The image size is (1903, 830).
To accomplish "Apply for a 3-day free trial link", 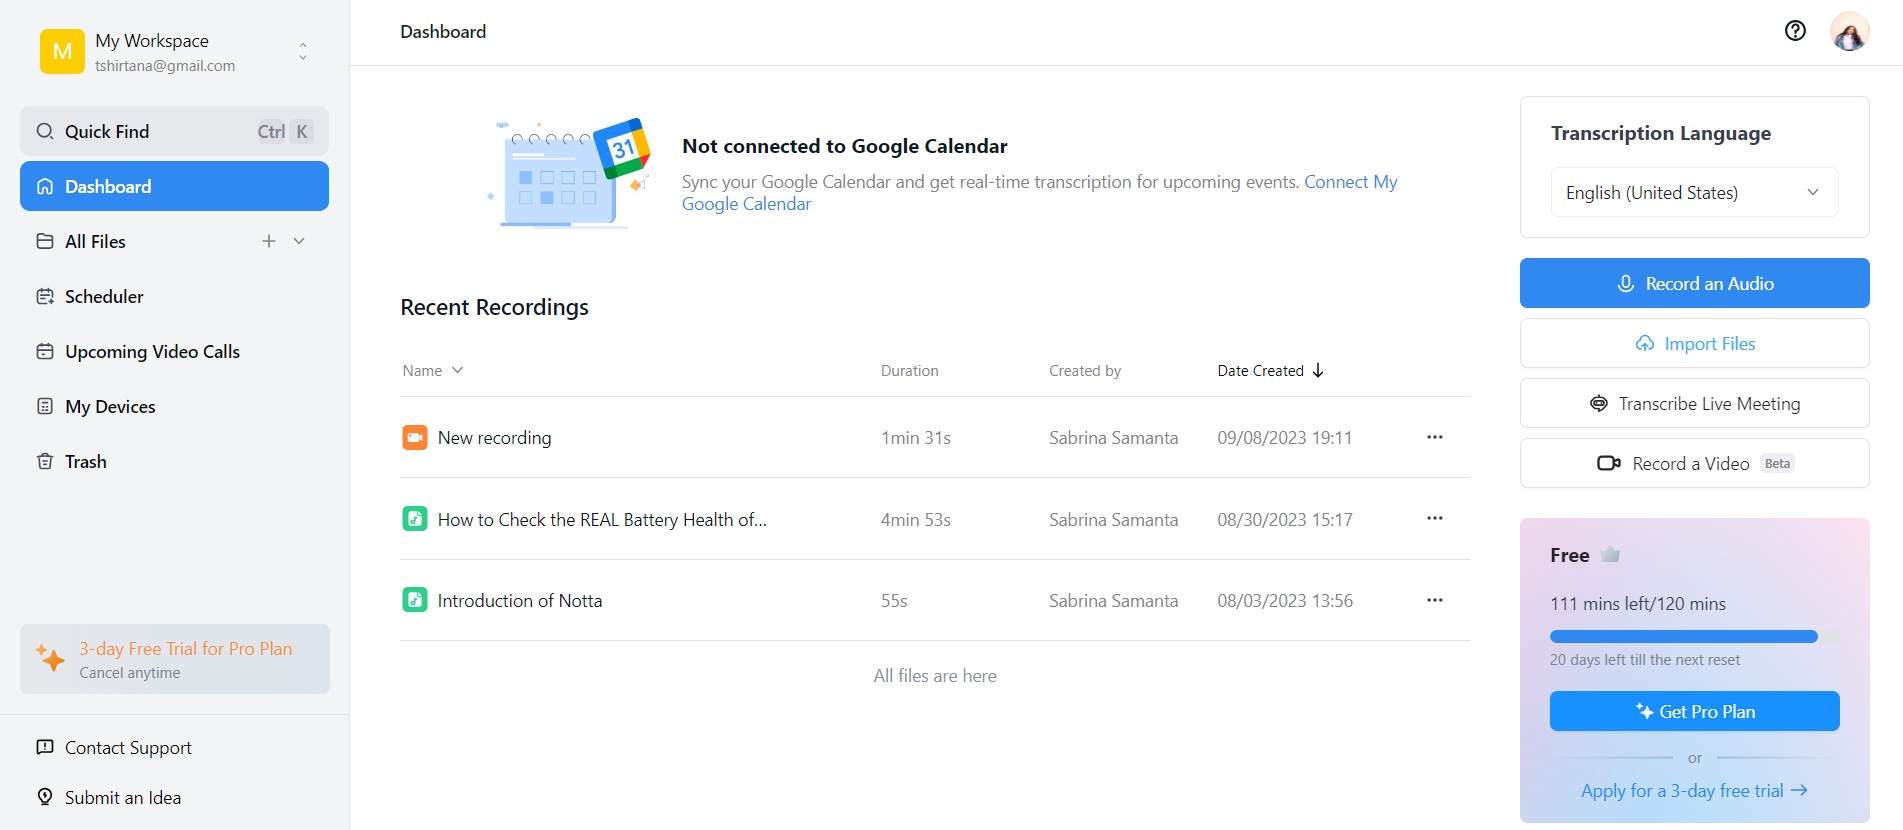I will point(1694,790).
